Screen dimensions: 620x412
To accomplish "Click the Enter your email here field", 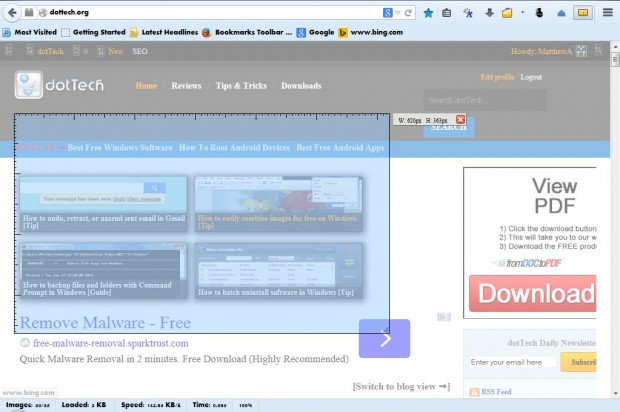I will point(512,362).
